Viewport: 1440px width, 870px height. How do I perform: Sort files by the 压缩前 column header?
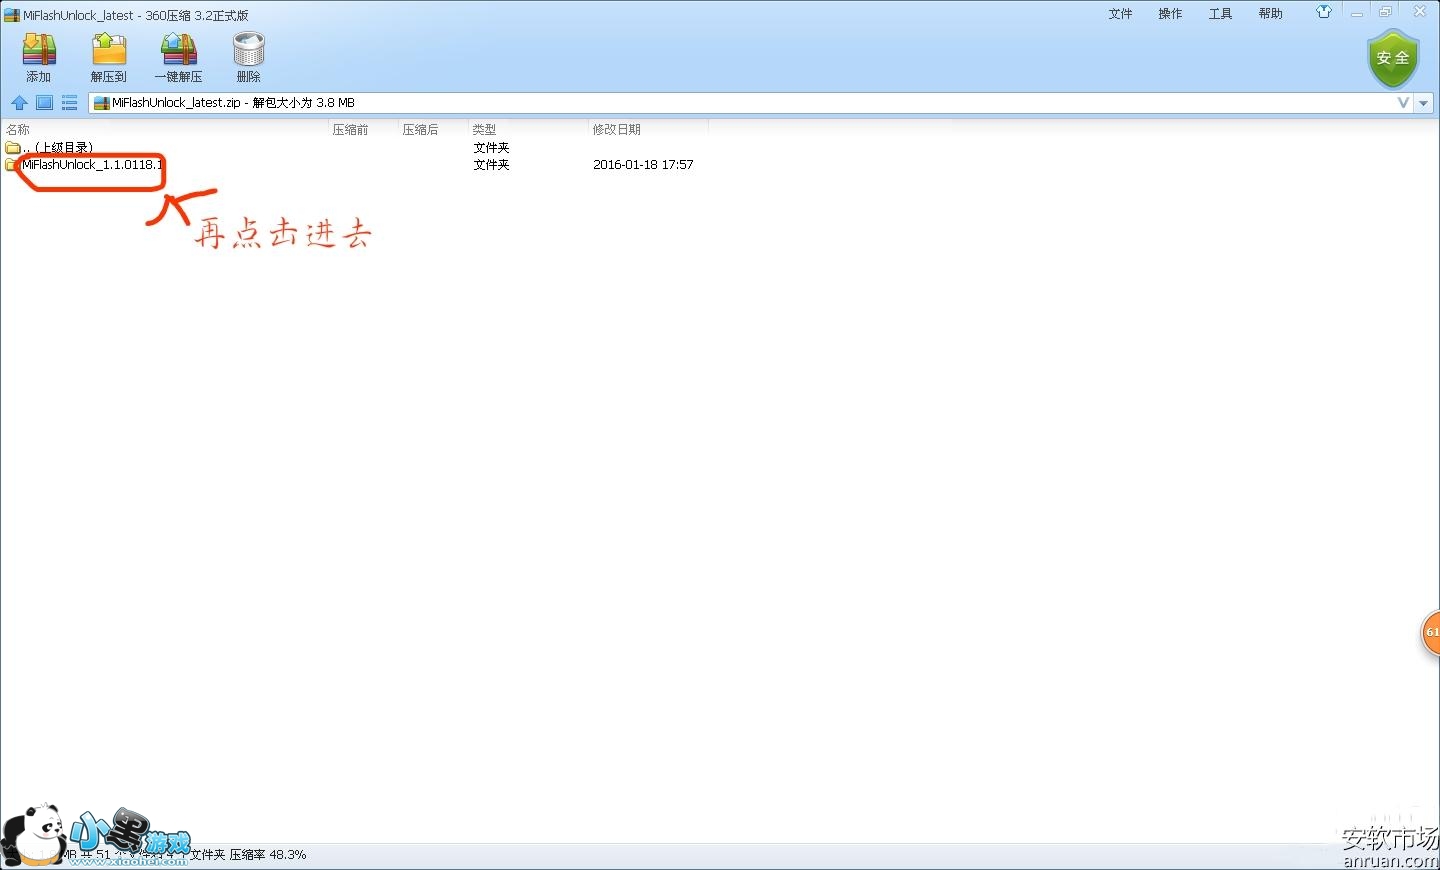[x=364, y=129]
